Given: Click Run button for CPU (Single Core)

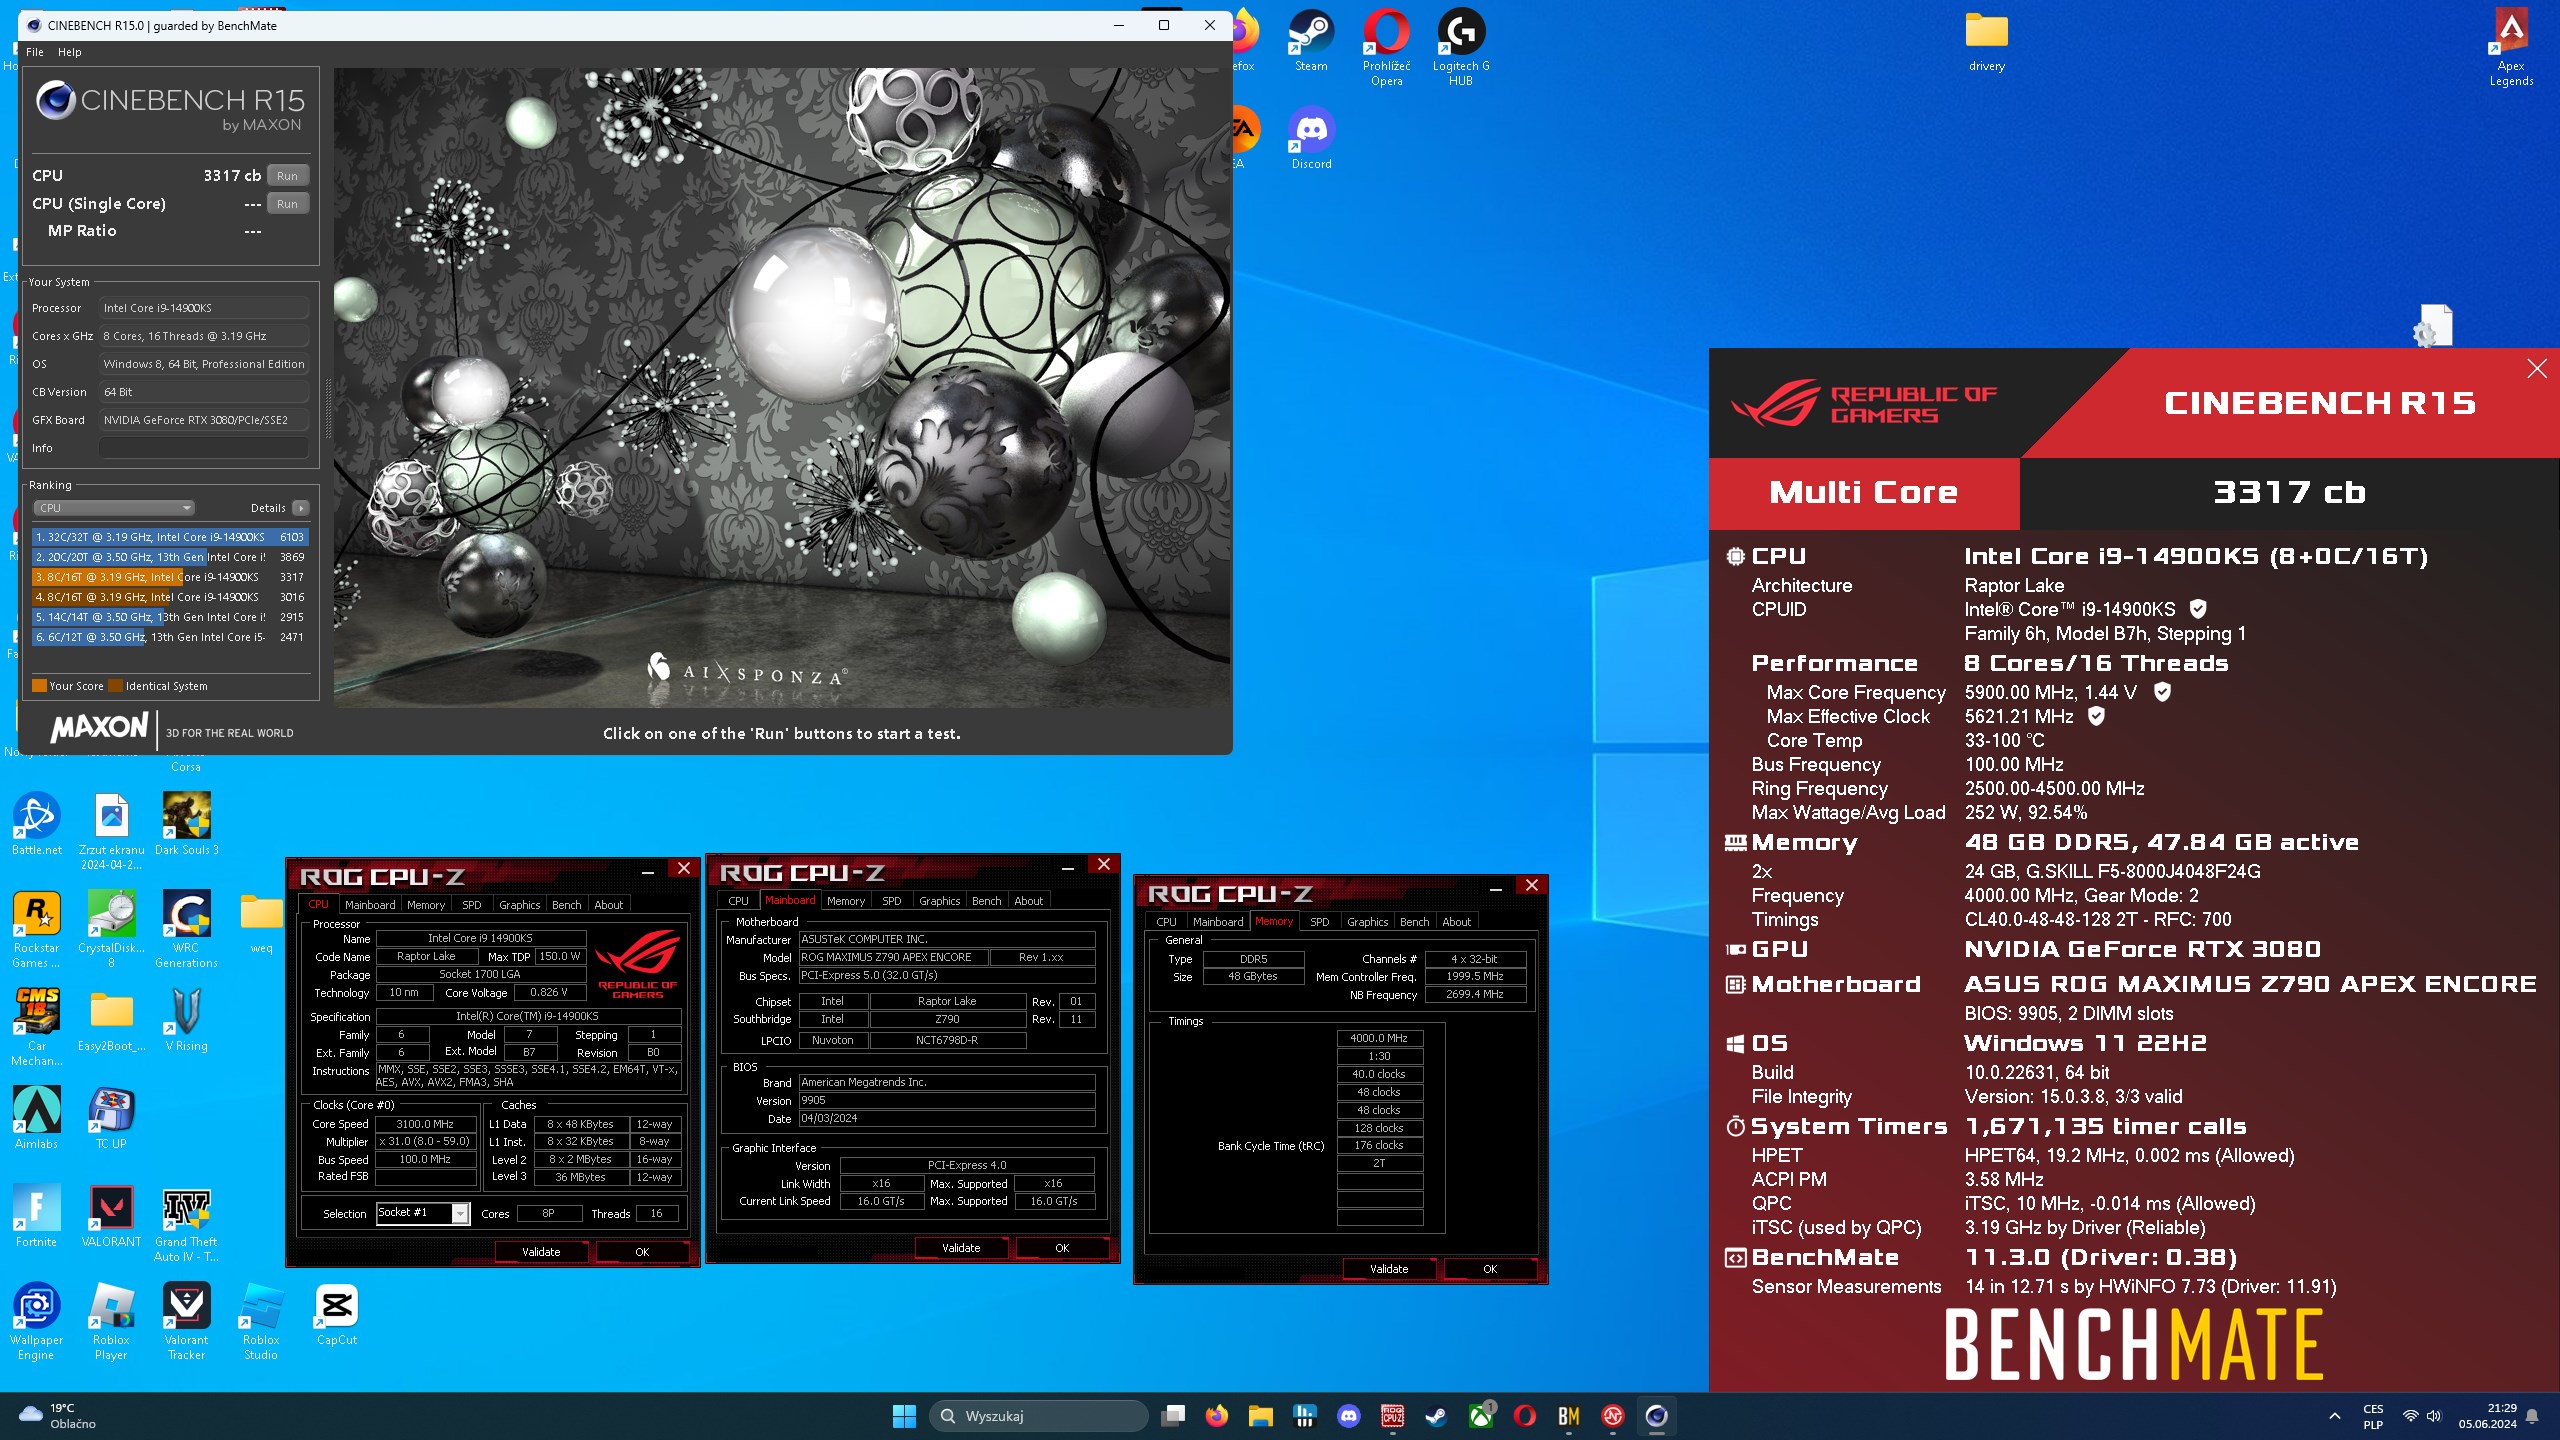Looking at the screenshot, I should 287,203.
